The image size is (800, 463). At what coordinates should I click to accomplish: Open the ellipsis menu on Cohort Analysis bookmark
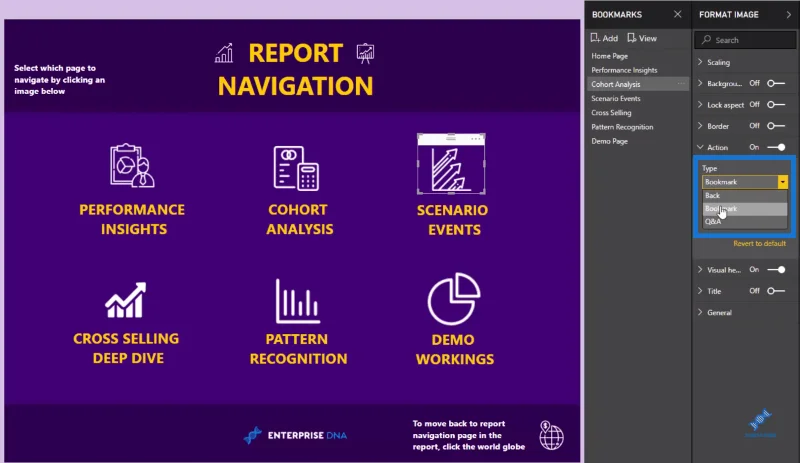point(681,84)
